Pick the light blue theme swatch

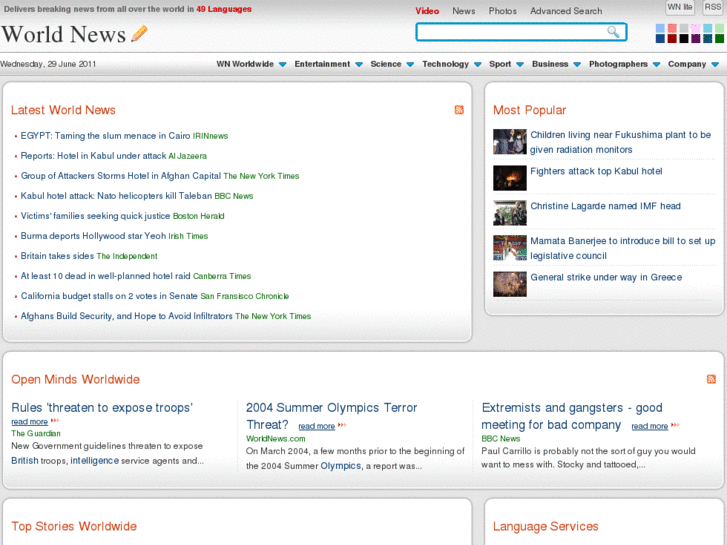660,28
